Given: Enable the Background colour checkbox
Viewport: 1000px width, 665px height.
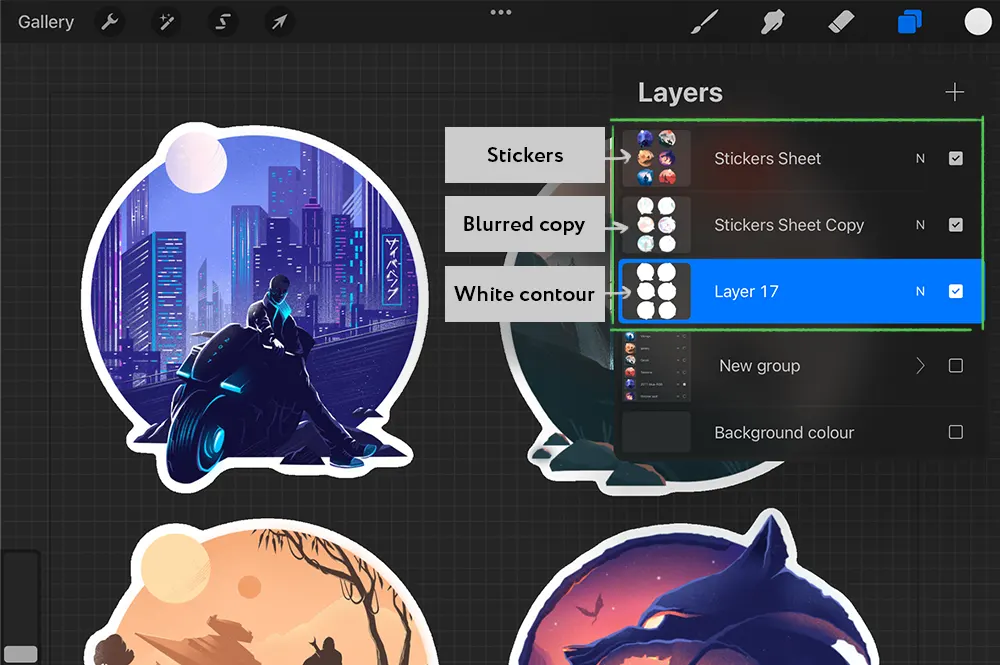Looking at the screenshot, I should tap(955, 432).
